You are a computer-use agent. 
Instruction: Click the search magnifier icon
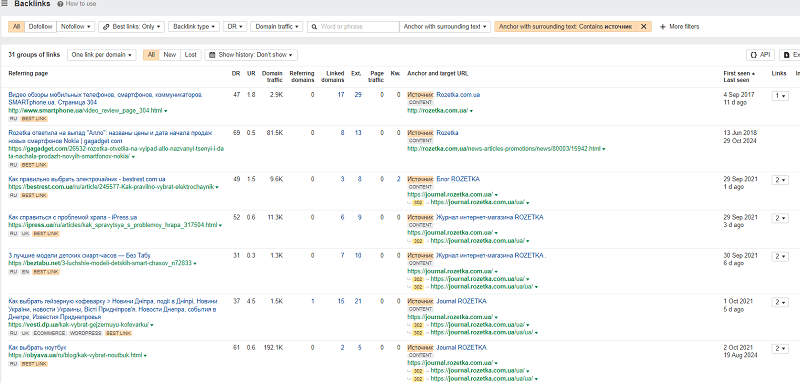click(315, 27)
